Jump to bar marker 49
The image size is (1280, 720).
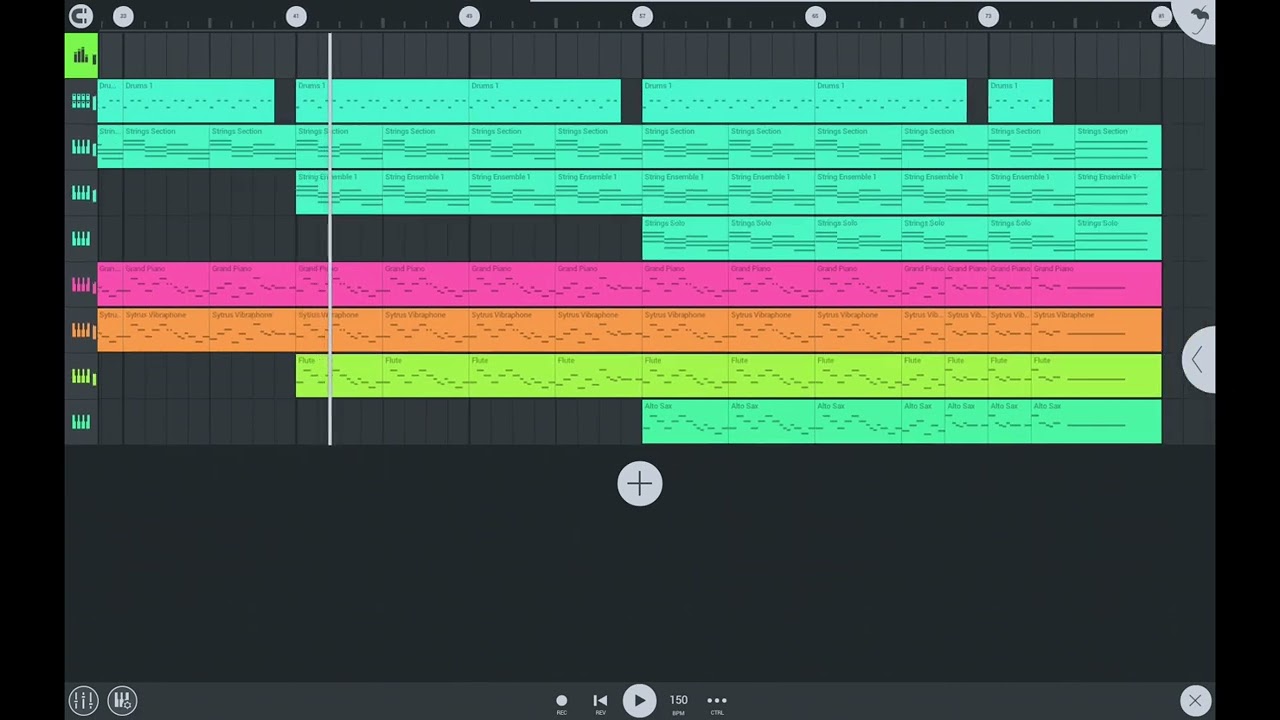[469, 16]
